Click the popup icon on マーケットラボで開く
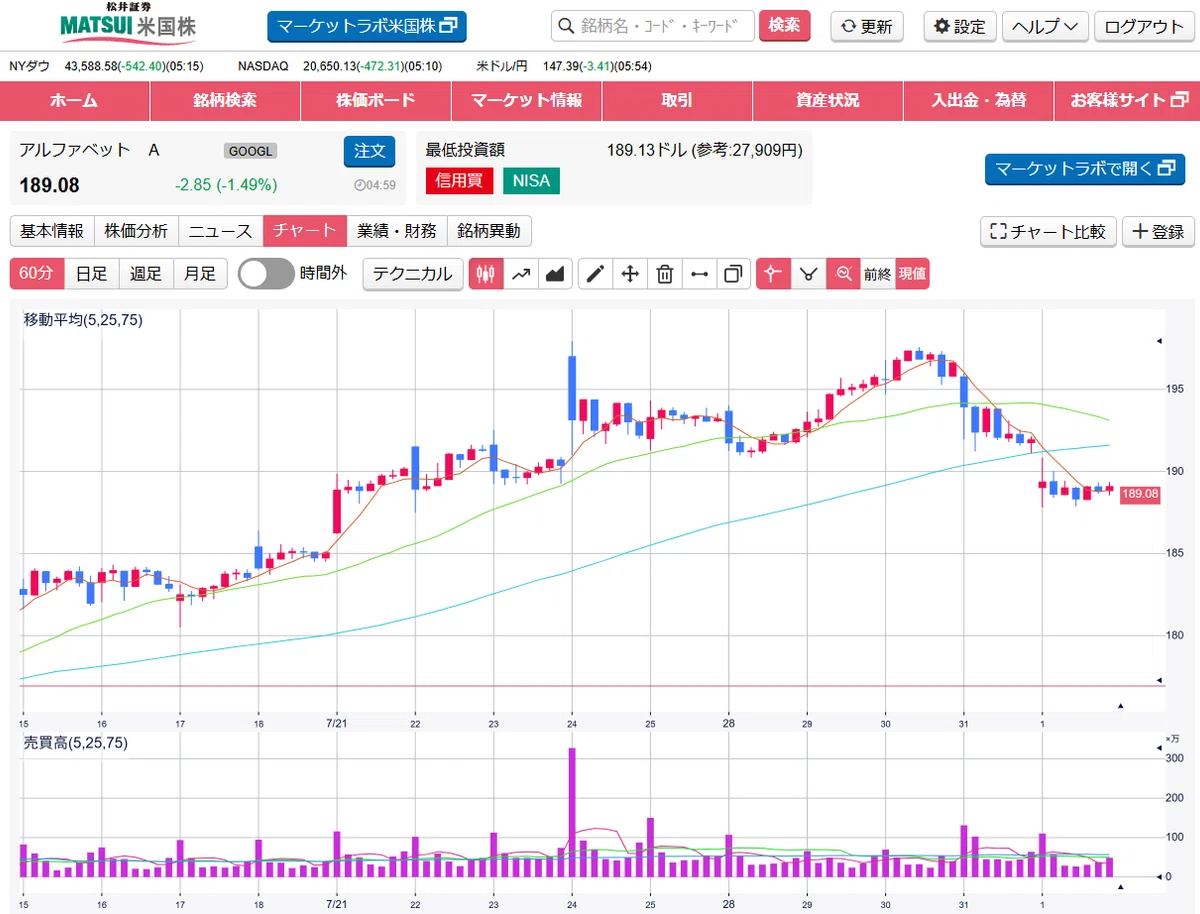 pos(1166,169)
